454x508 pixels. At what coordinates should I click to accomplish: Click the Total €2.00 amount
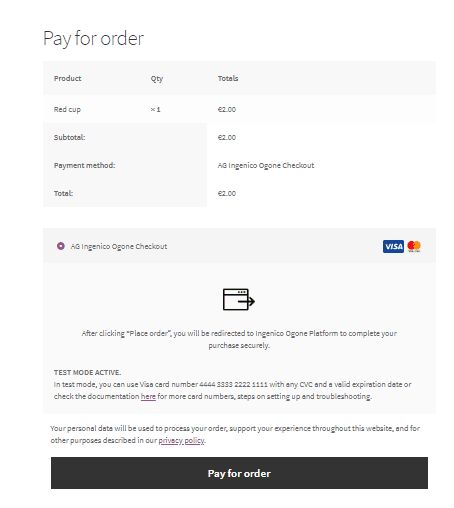227,193
